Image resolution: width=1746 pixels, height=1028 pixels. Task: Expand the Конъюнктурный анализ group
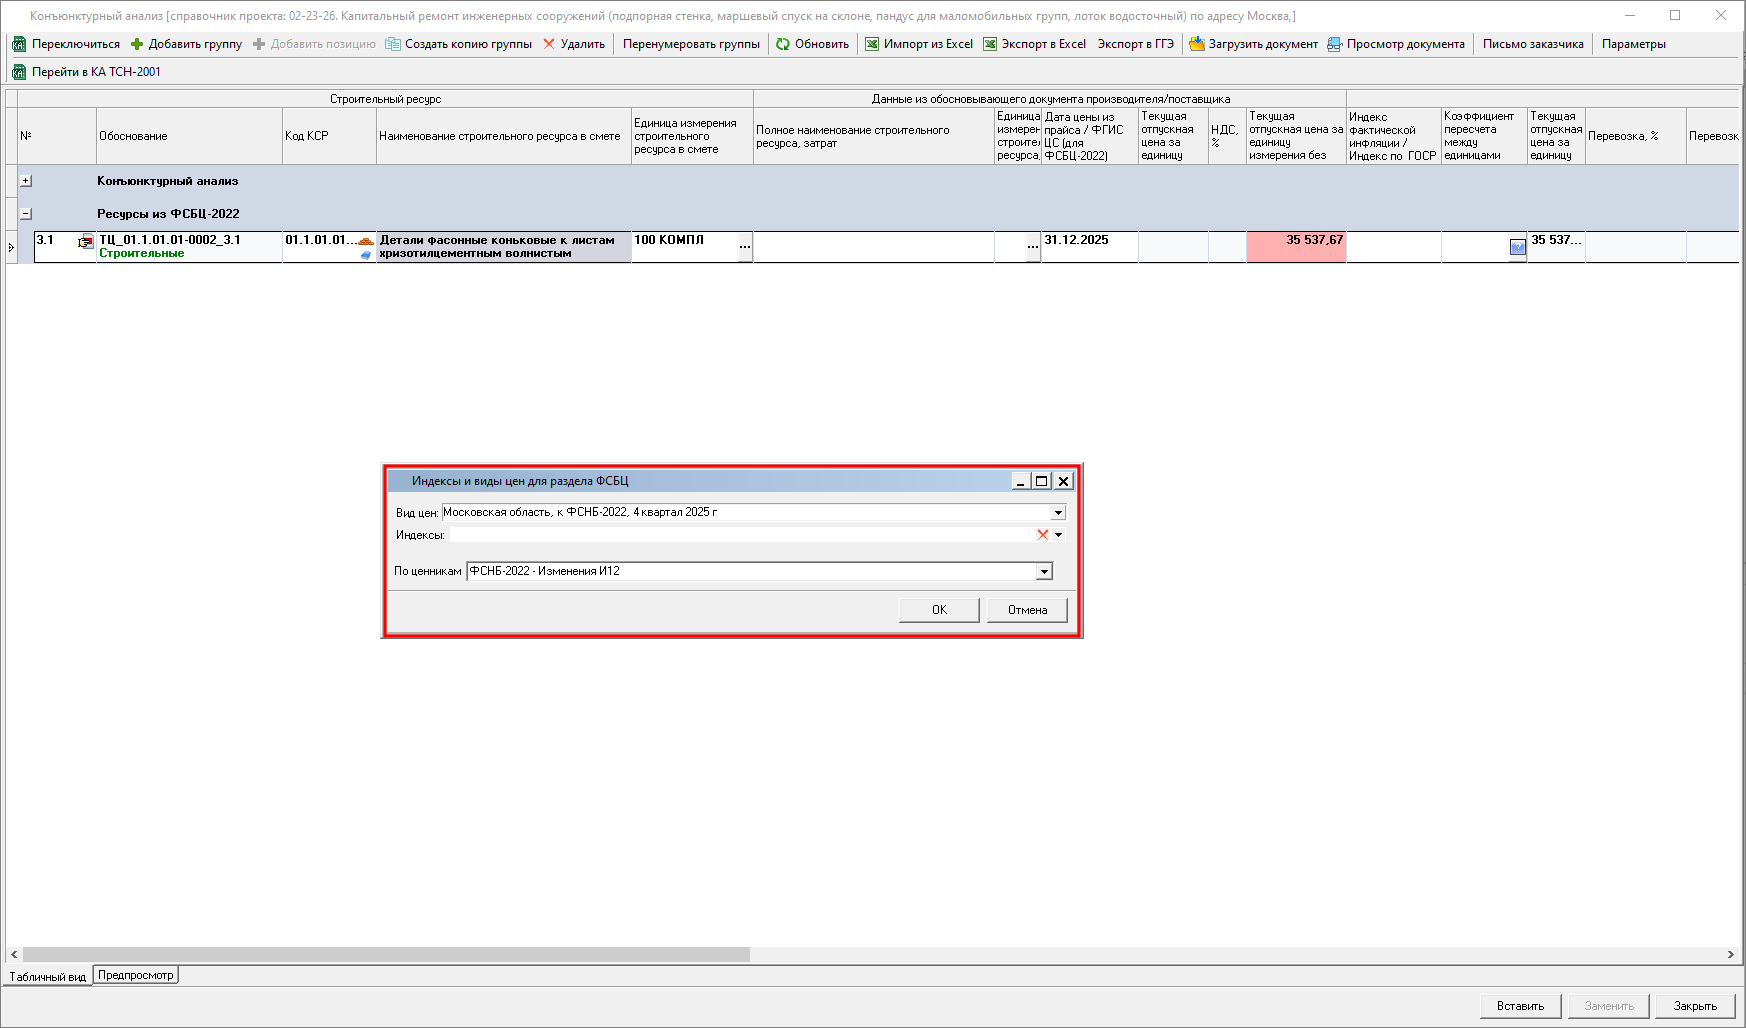(26, 181)
